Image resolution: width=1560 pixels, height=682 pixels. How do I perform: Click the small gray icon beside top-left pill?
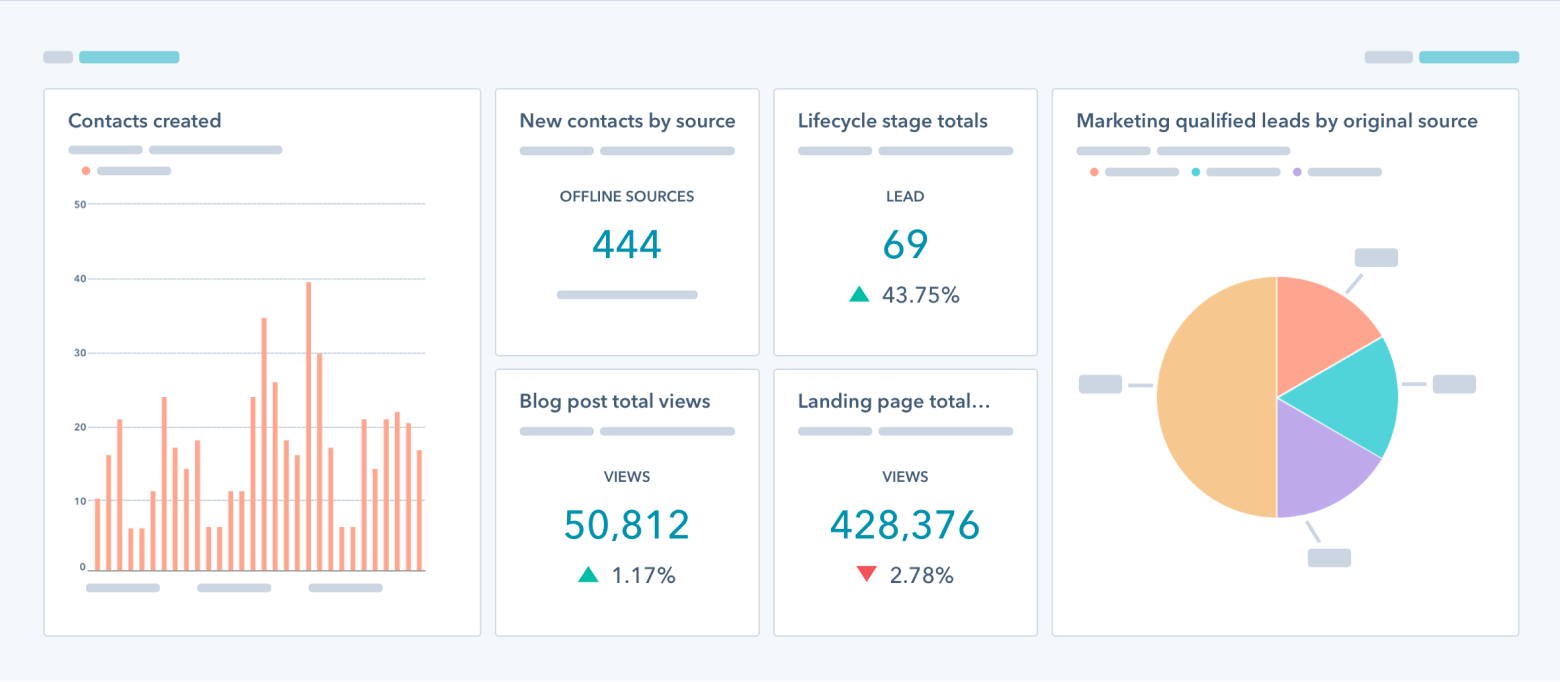tap(57, 57)
